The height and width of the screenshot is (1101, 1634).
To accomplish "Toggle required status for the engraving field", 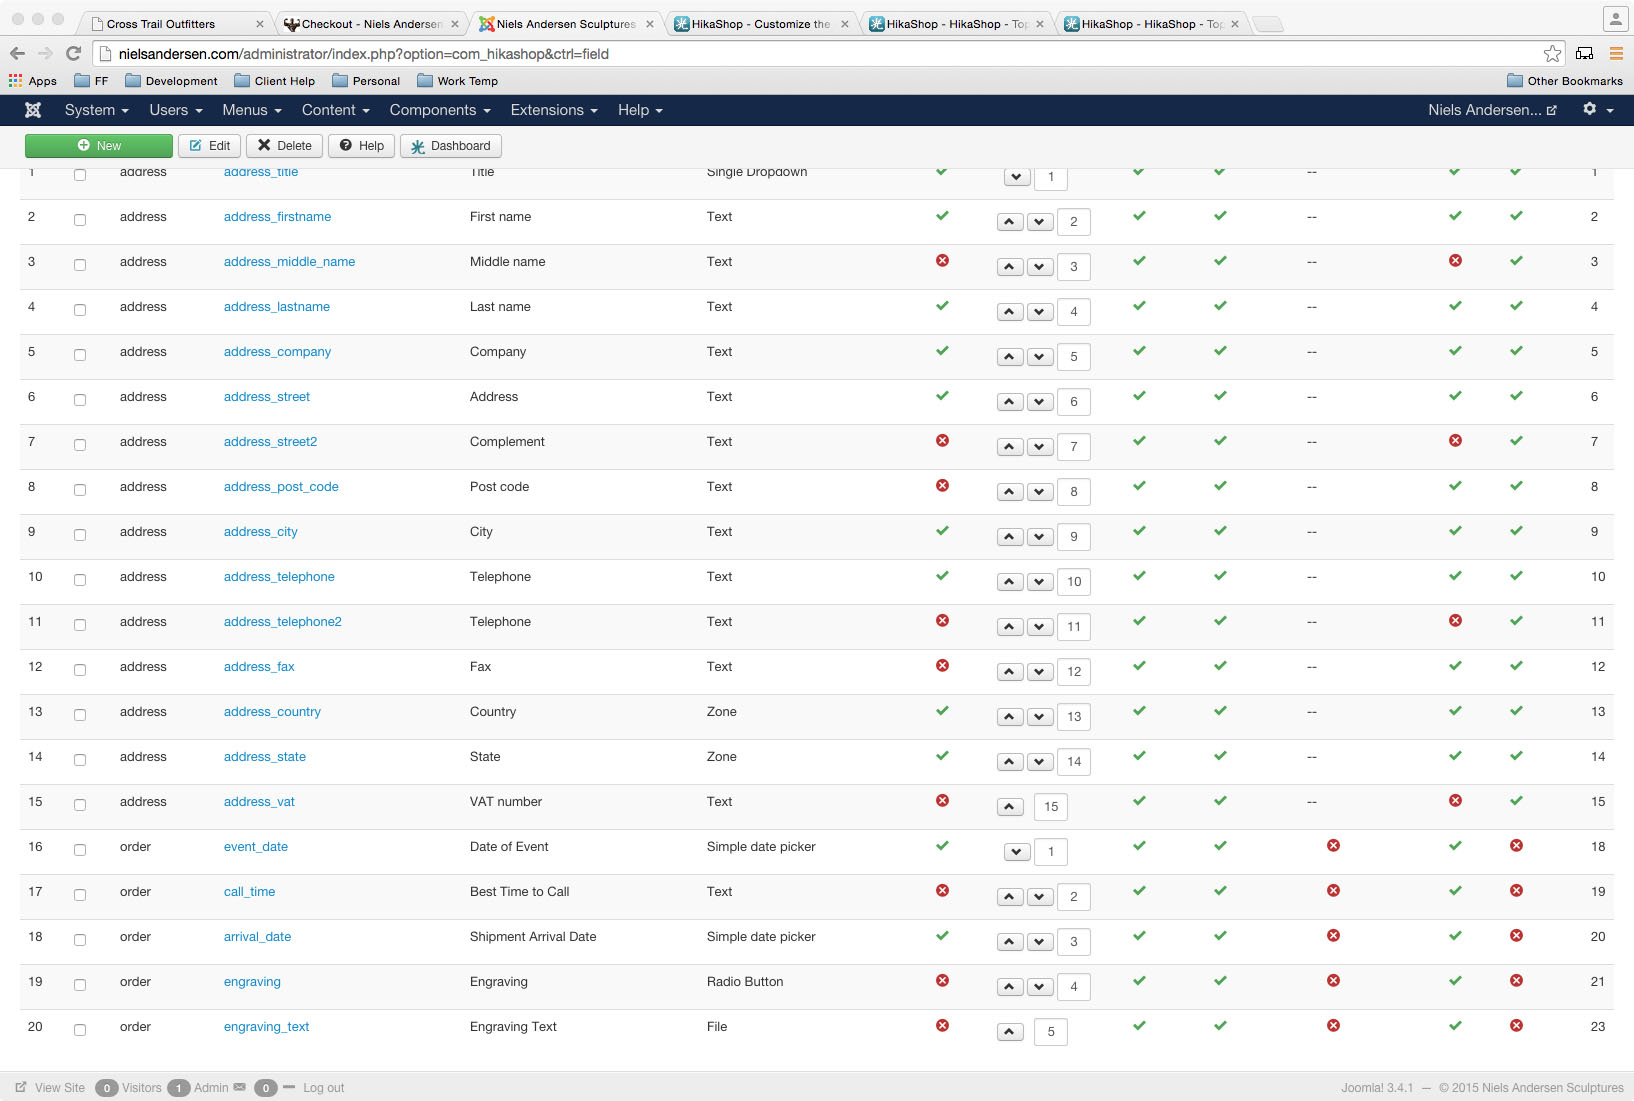I will [x=942, y=981].
